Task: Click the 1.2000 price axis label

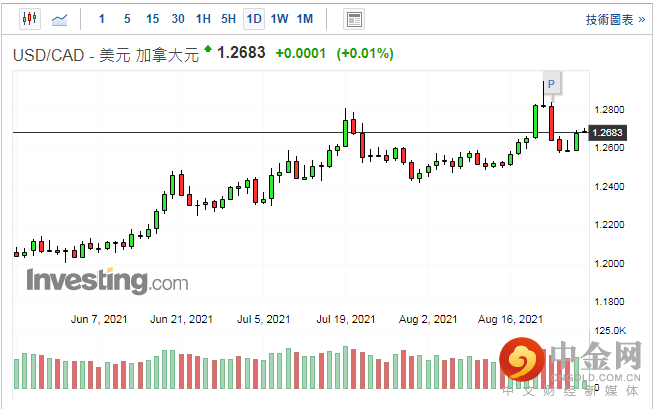Action: click(609, 263)
